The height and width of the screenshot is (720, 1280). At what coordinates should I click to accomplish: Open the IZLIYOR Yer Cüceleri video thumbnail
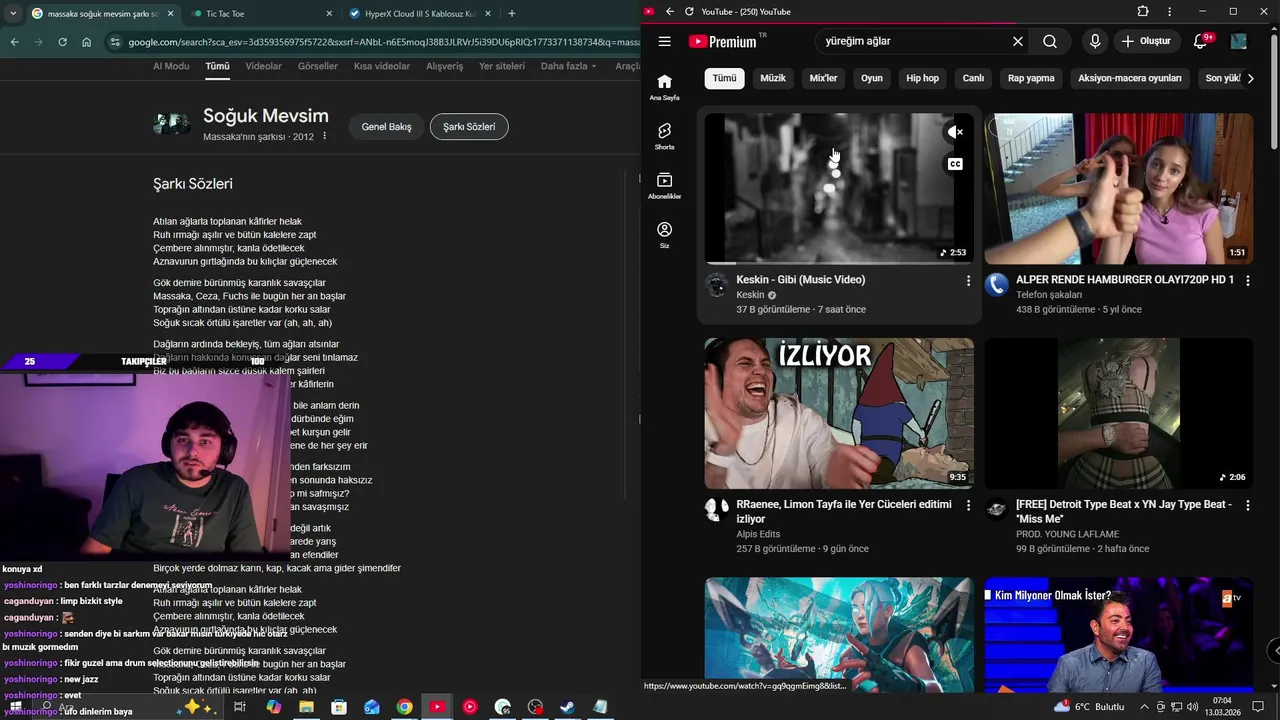pos(839,413)
